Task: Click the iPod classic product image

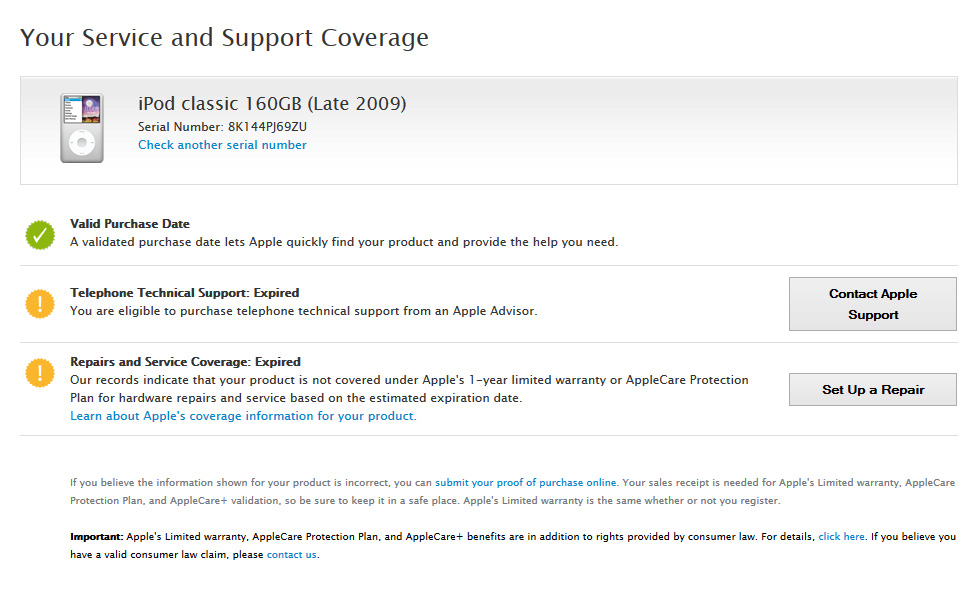Action: click(81, 128)
